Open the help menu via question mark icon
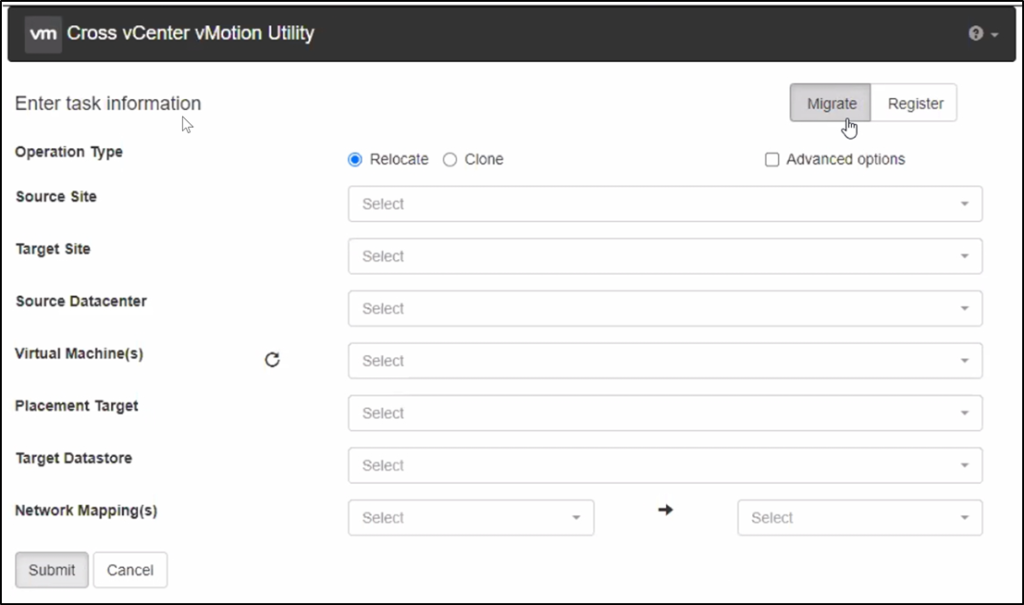Viewport: 1024px width, 605px height. click(x=975, y=32)
